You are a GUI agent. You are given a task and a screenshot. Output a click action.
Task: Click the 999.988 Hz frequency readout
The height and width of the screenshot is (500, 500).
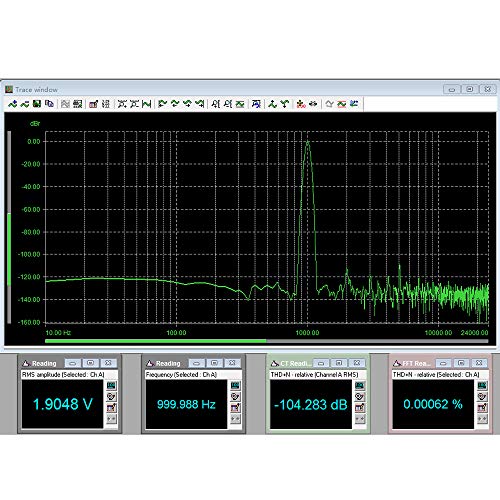pyautogui.click(x=186, y=404)
